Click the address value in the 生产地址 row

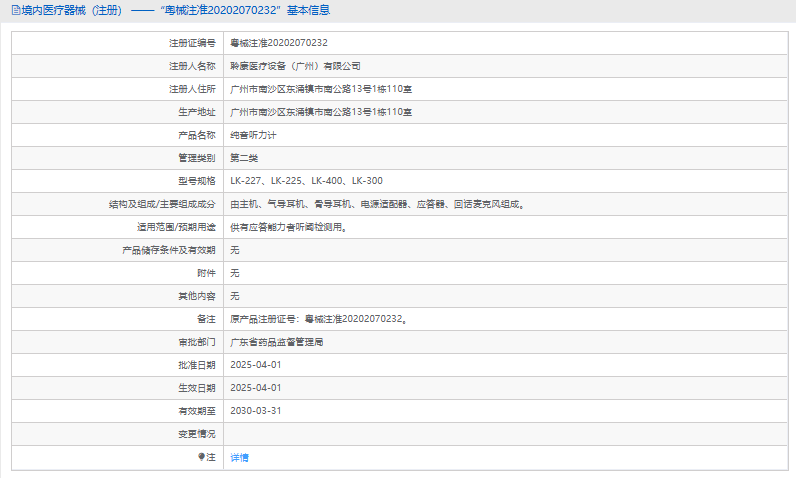point(321,112)
